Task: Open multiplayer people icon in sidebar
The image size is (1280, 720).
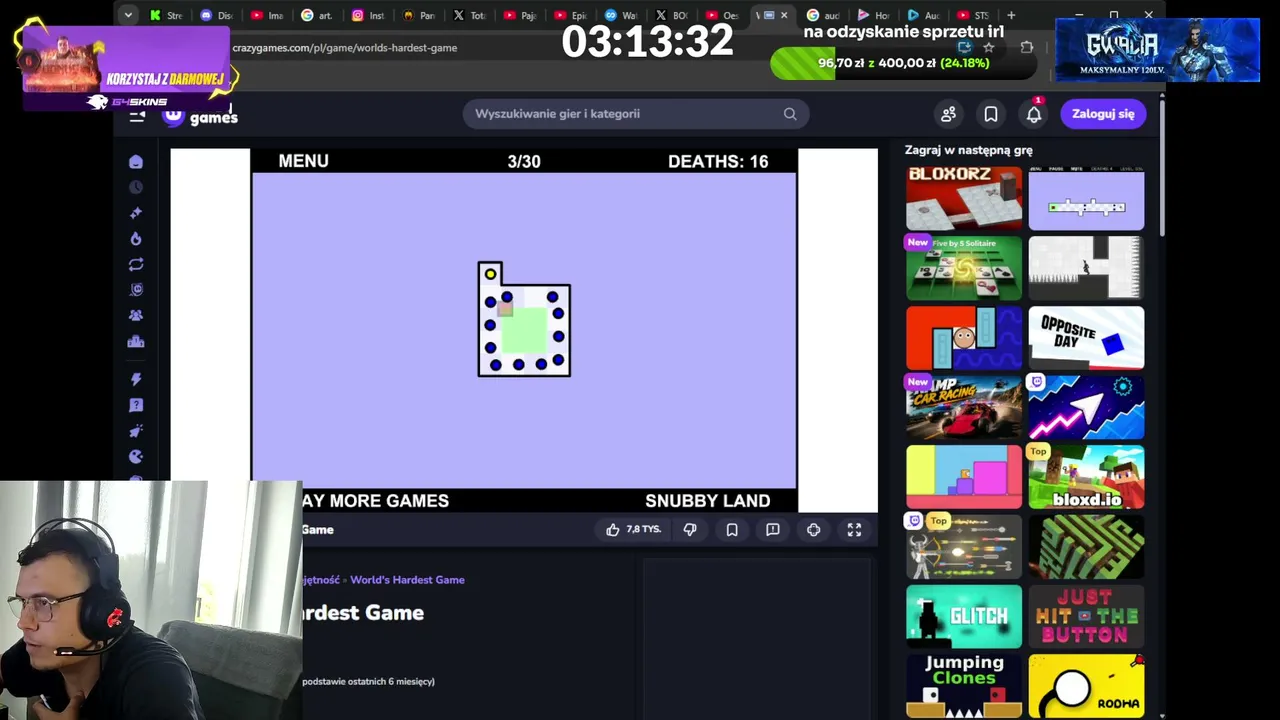Action: 136,315
